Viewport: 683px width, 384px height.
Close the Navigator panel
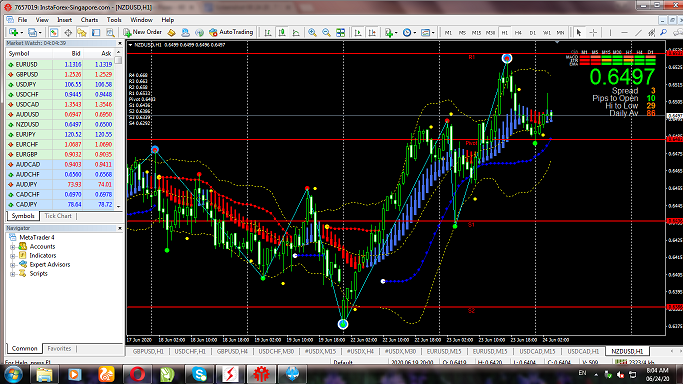point(120,228)
